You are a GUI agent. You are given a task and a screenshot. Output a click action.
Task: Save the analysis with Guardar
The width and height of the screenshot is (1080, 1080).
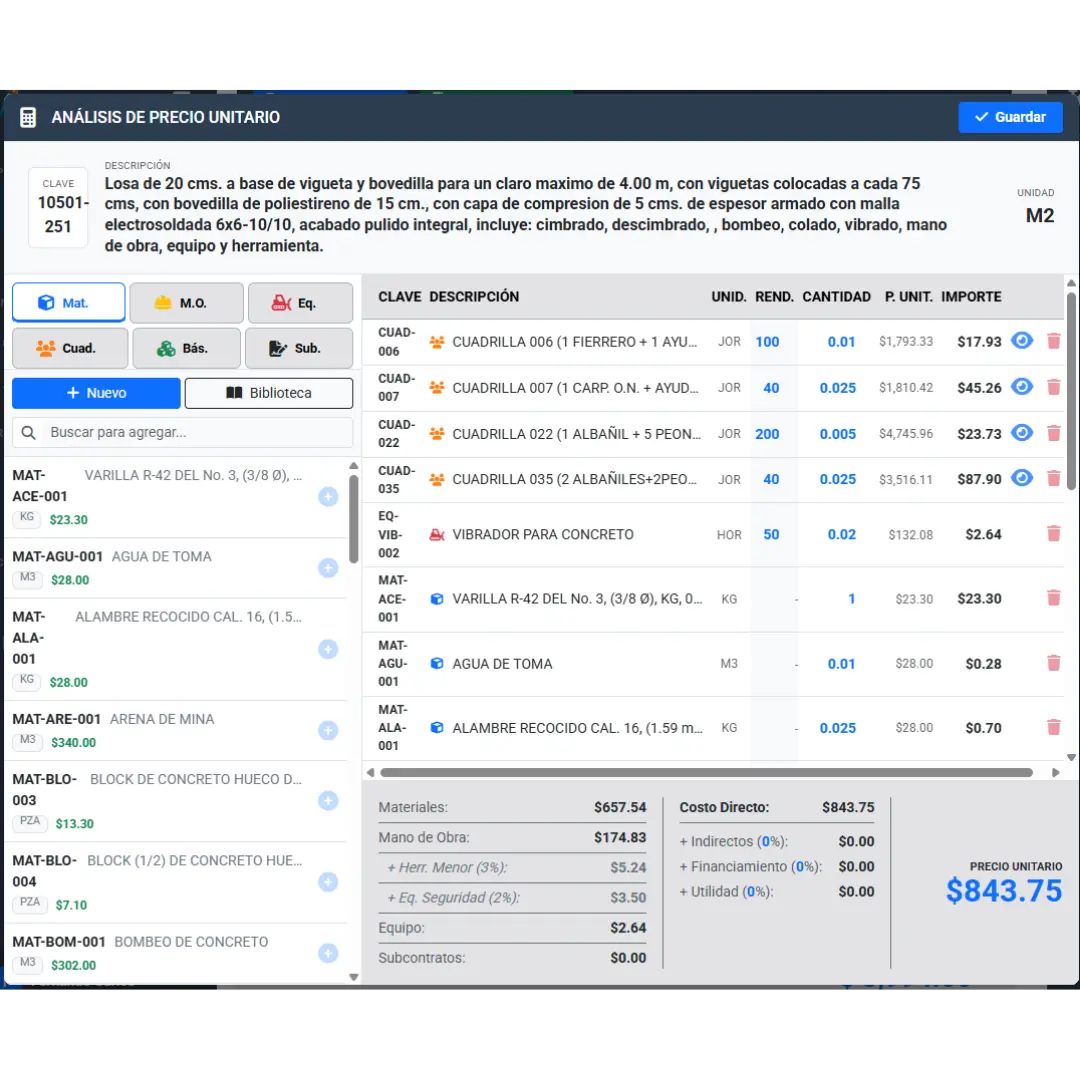pyautogui.click(x=1010, y=117)
